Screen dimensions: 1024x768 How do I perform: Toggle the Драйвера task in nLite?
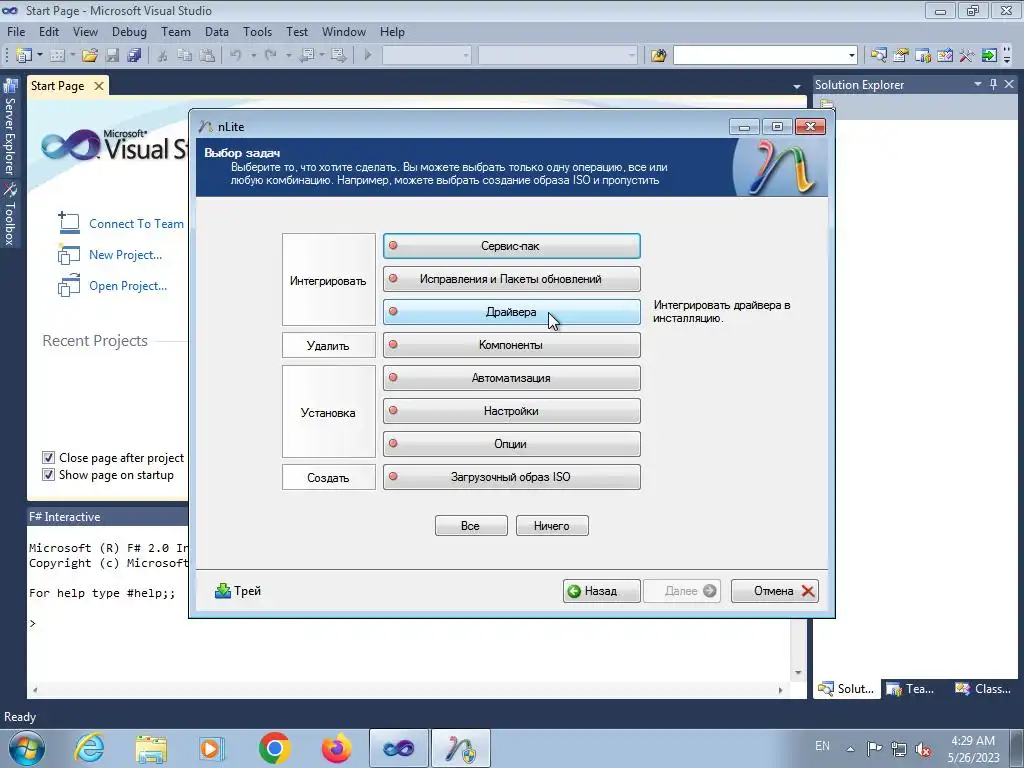511,312
